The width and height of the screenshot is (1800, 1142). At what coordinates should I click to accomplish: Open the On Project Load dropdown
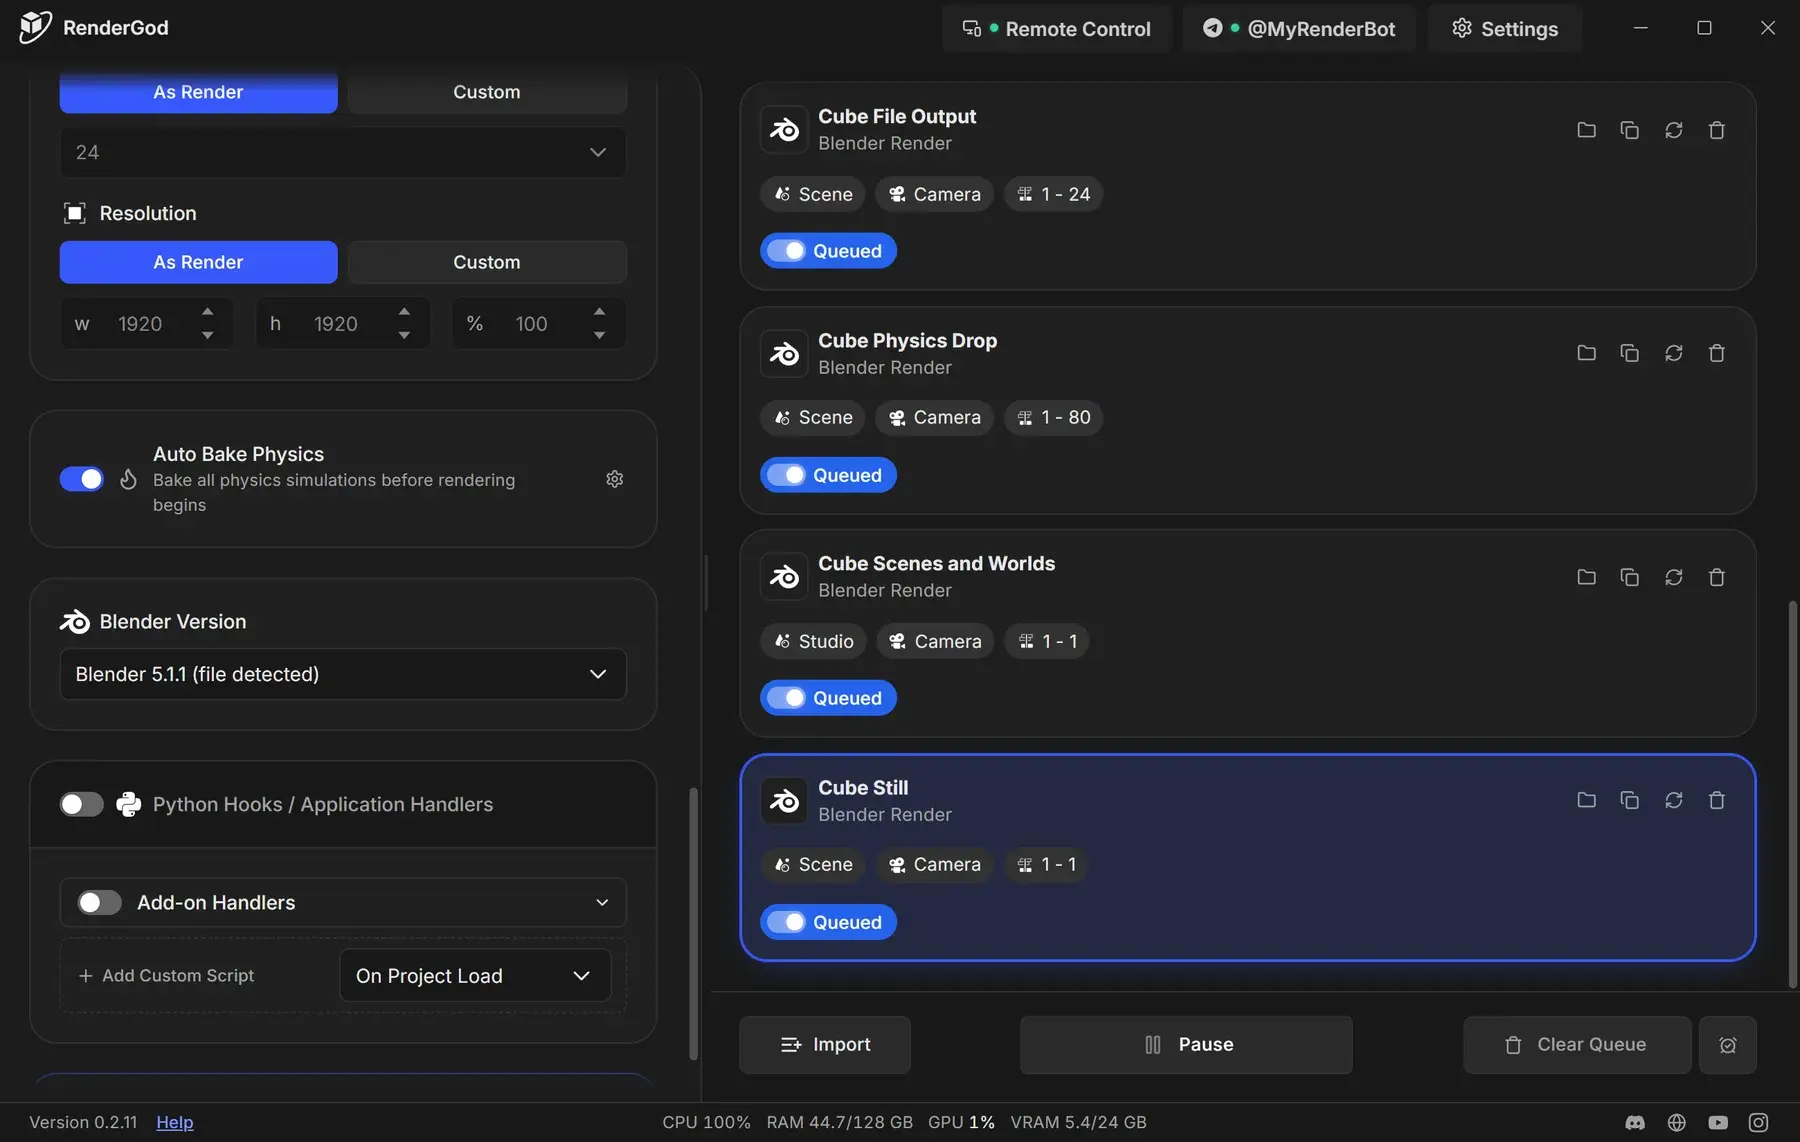click(x=475, y=976)
